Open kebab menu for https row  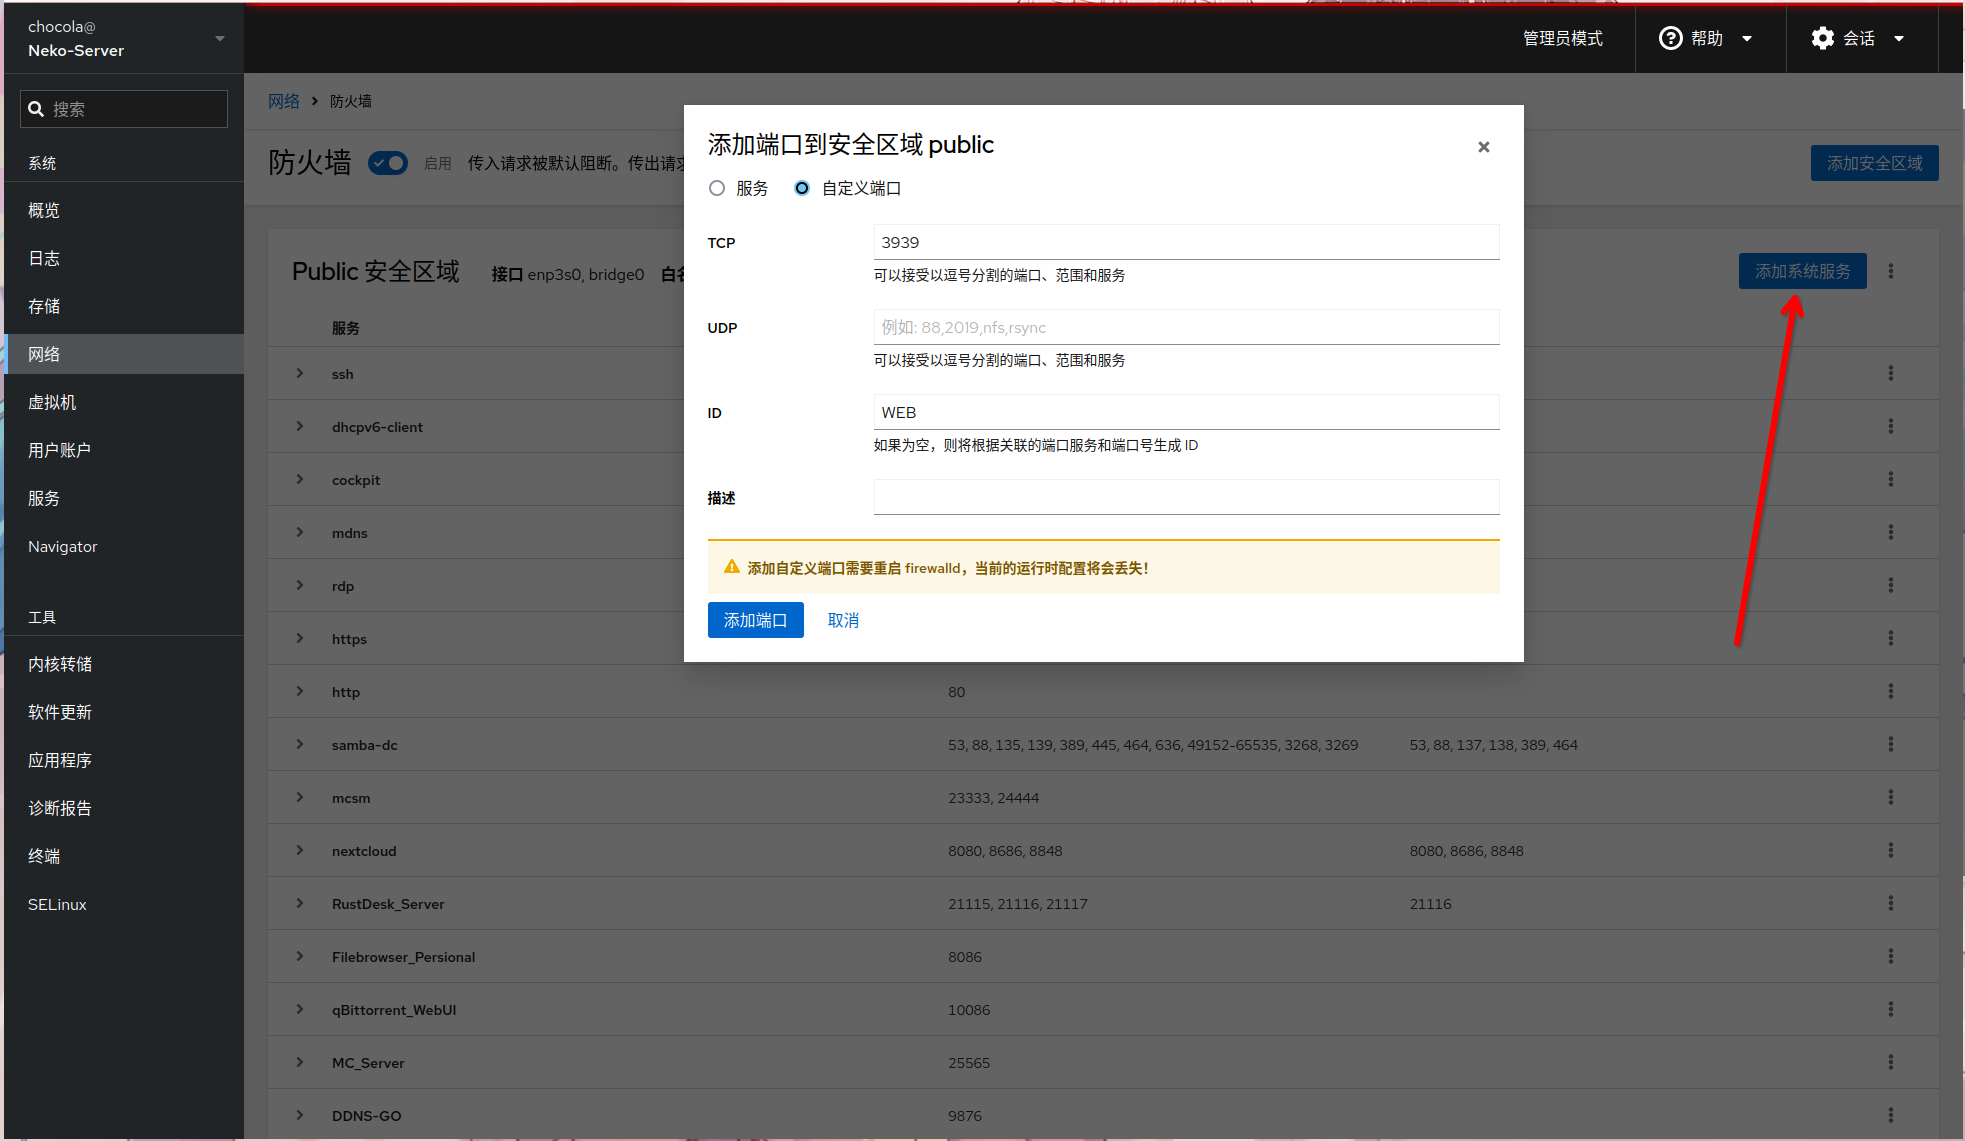[x=1890, y=638]
